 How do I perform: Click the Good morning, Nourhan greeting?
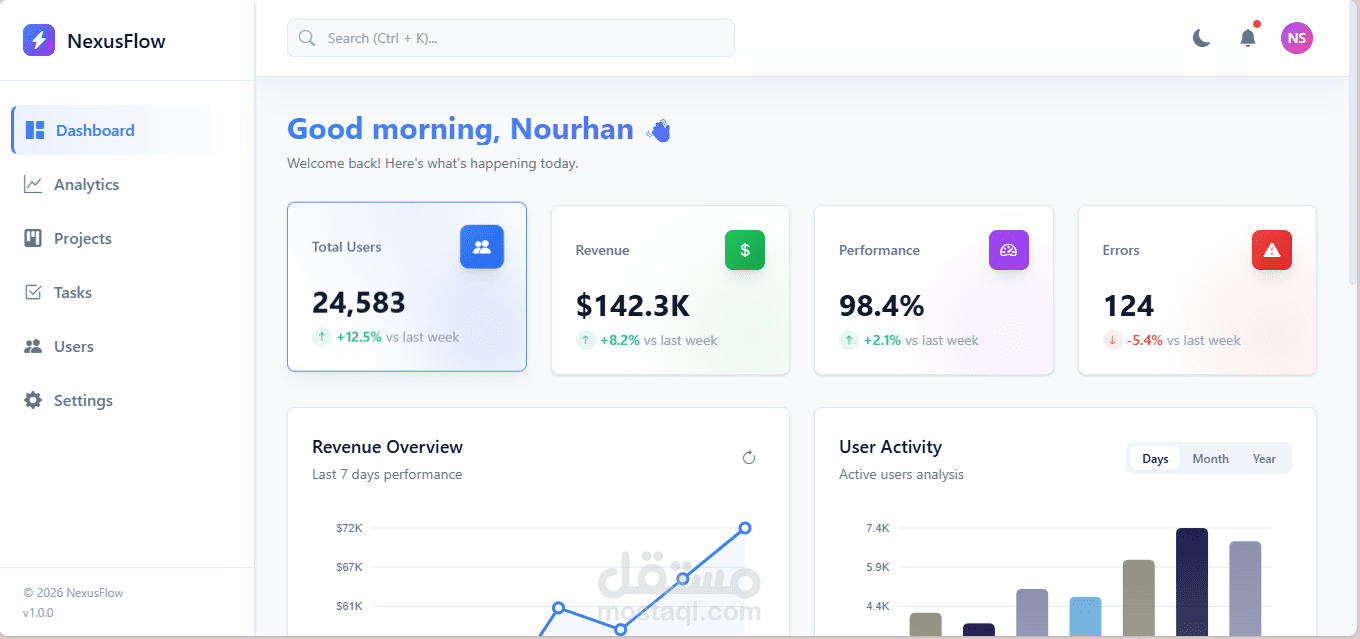(x=460, y=129)
